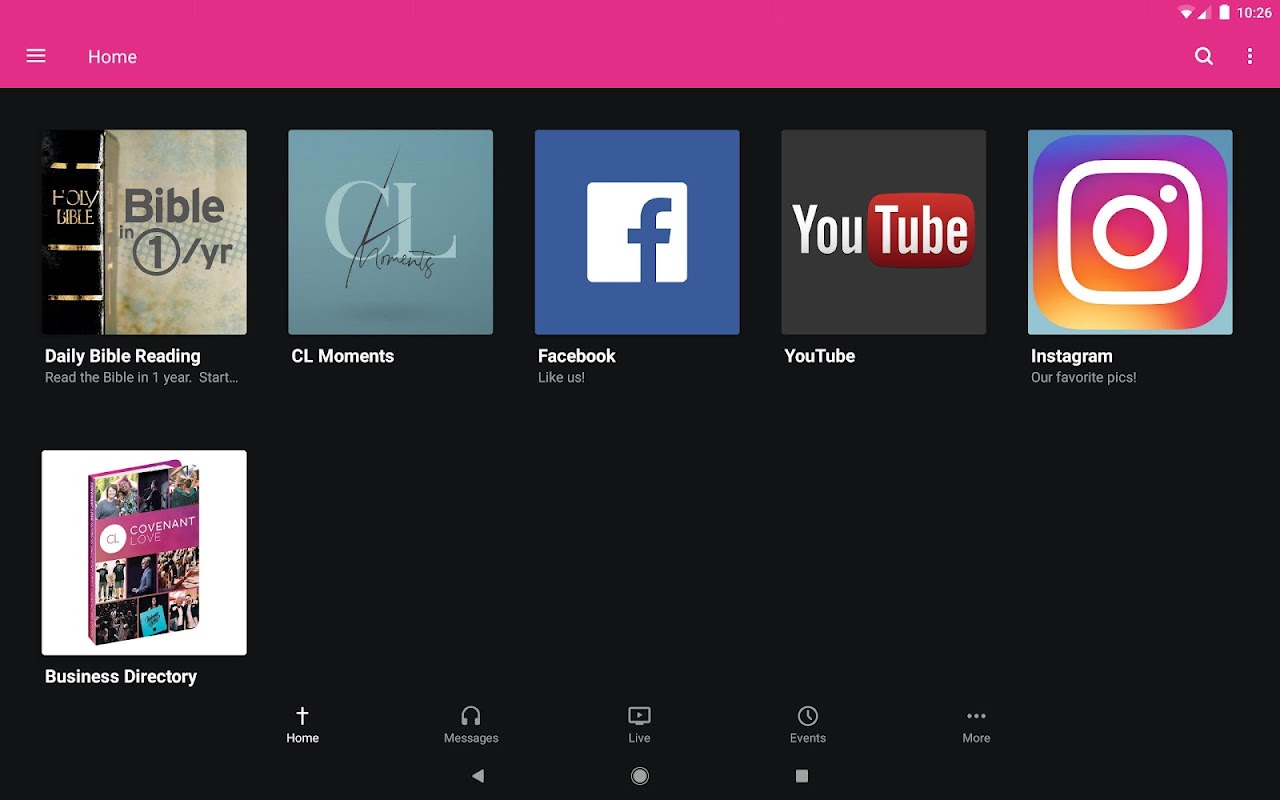This screenshot has width=1280, height=800.
Task: Click 'Read the Bible in 1 year' subtitle
Action: (x=142, y=378)
